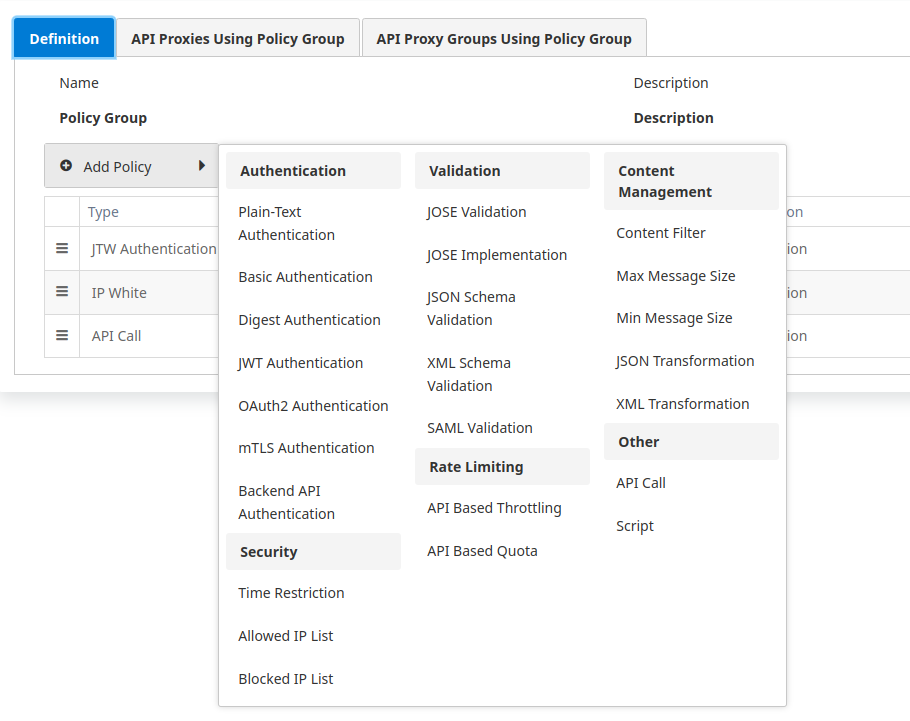Choose mTLS Authentication policy
Viewport: 910px width, 721px height.
pos(305,447)
